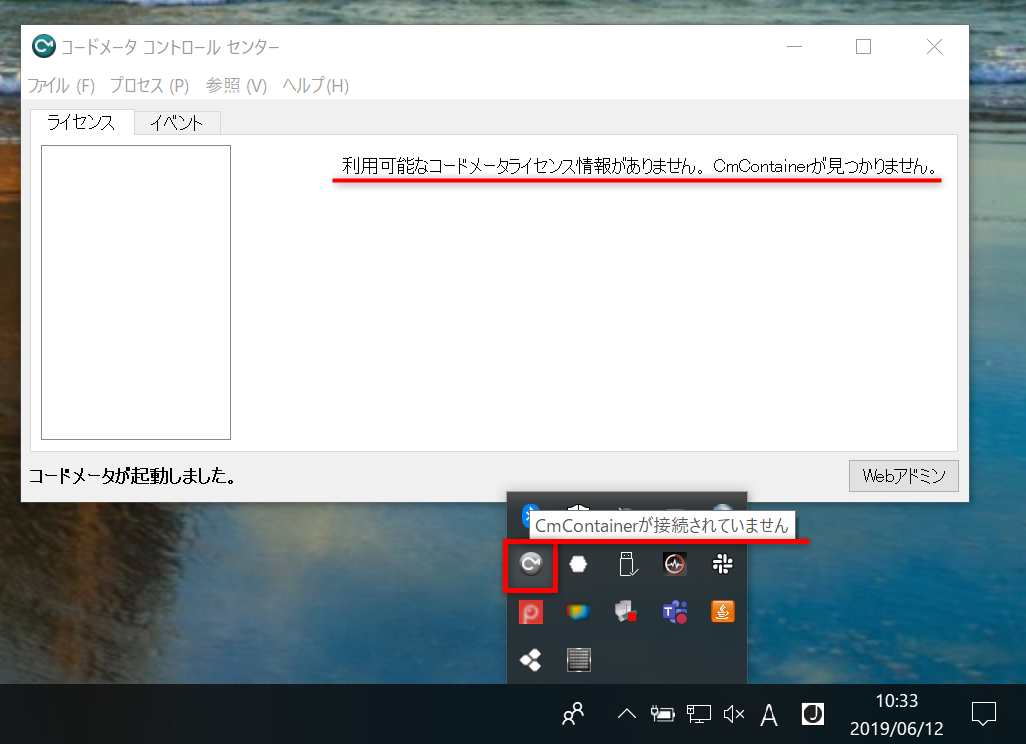Close the CodeMeter Control Center window
The height and width of the screenshot is (744, 1026).
click(934, 46)
